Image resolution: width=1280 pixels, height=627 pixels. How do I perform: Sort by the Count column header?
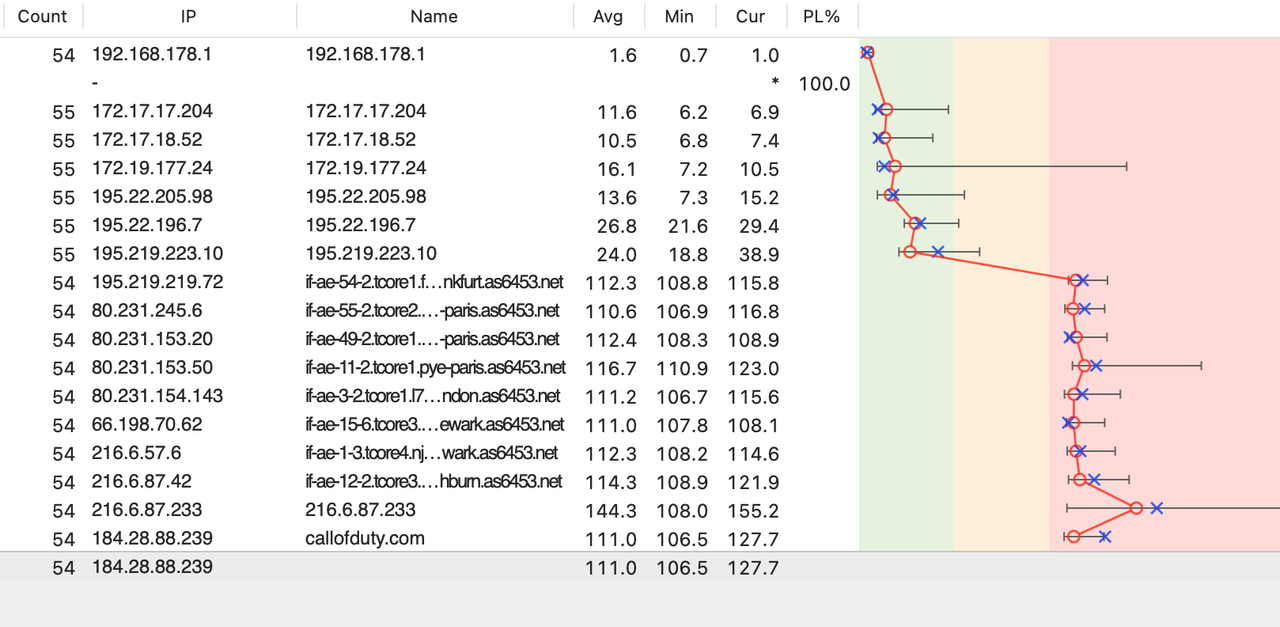tap(41, 16)
